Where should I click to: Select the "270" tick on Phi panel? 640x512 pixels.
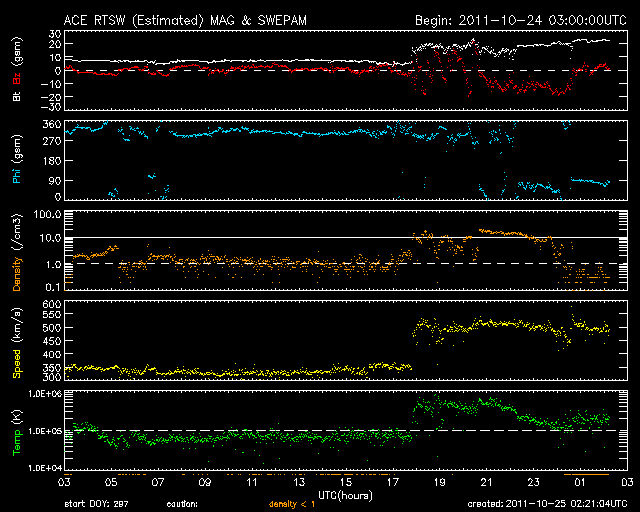point(52,141)
